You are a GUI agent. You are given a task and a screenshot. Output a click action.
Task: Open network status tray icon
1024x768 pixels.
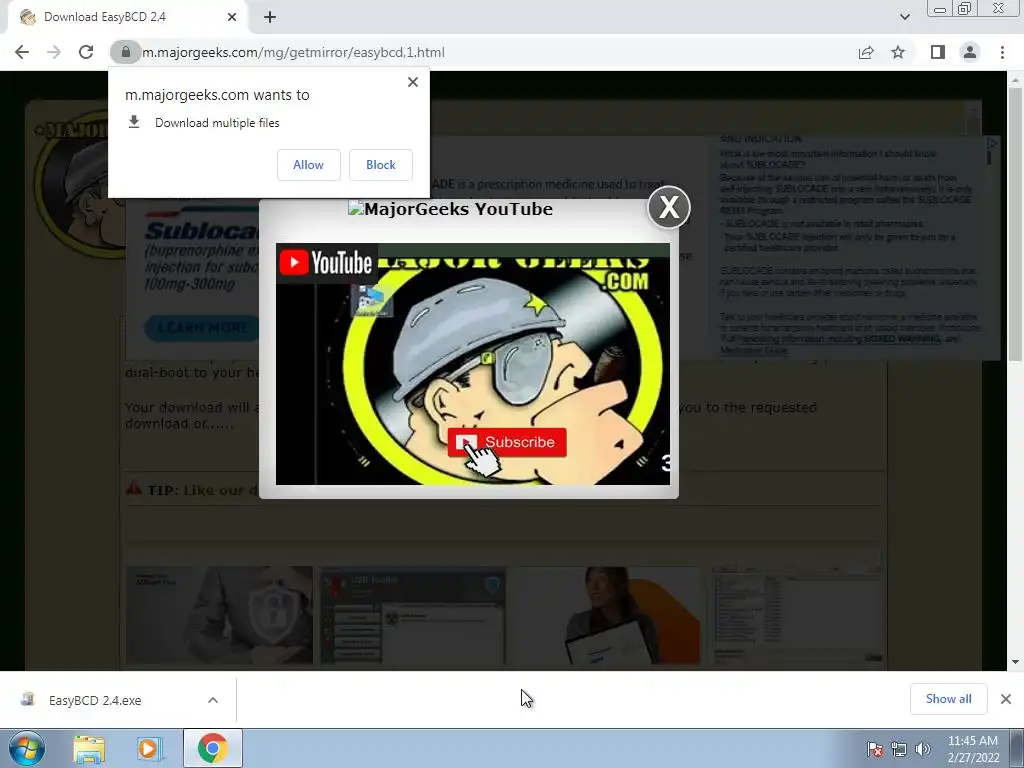pyautogui.click(x=899, y=749)
